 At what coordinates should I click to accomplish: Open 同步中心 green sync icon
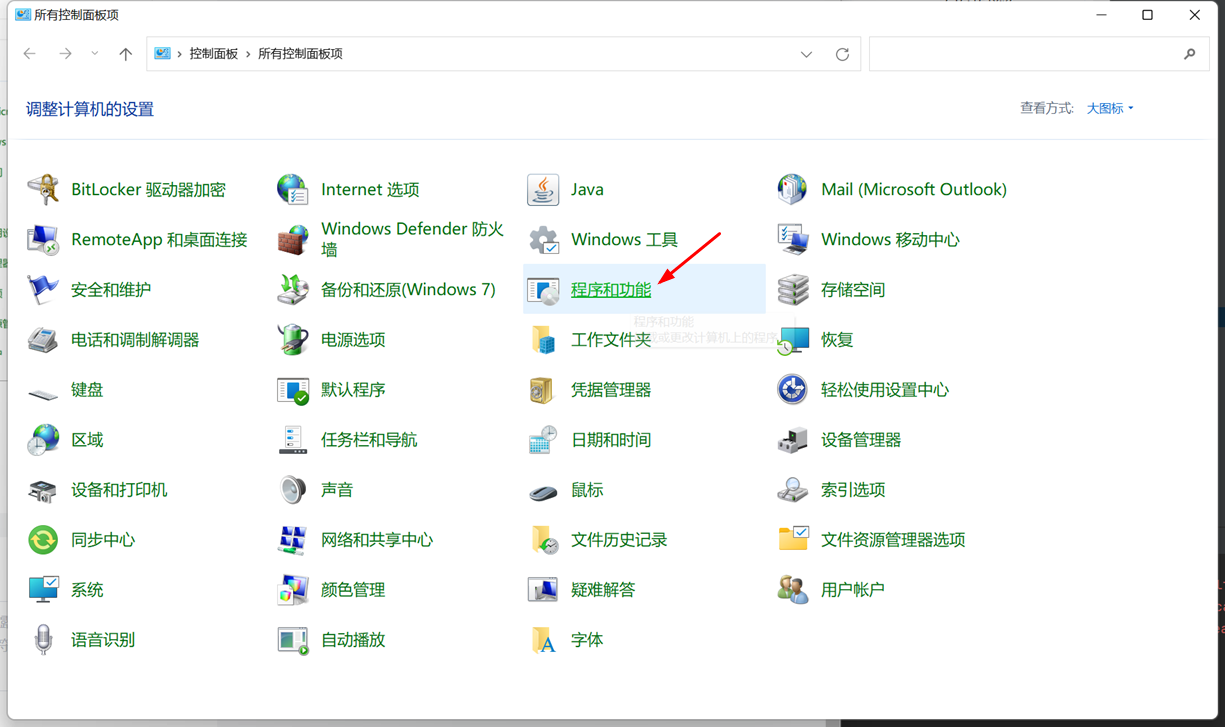[43, 540]
